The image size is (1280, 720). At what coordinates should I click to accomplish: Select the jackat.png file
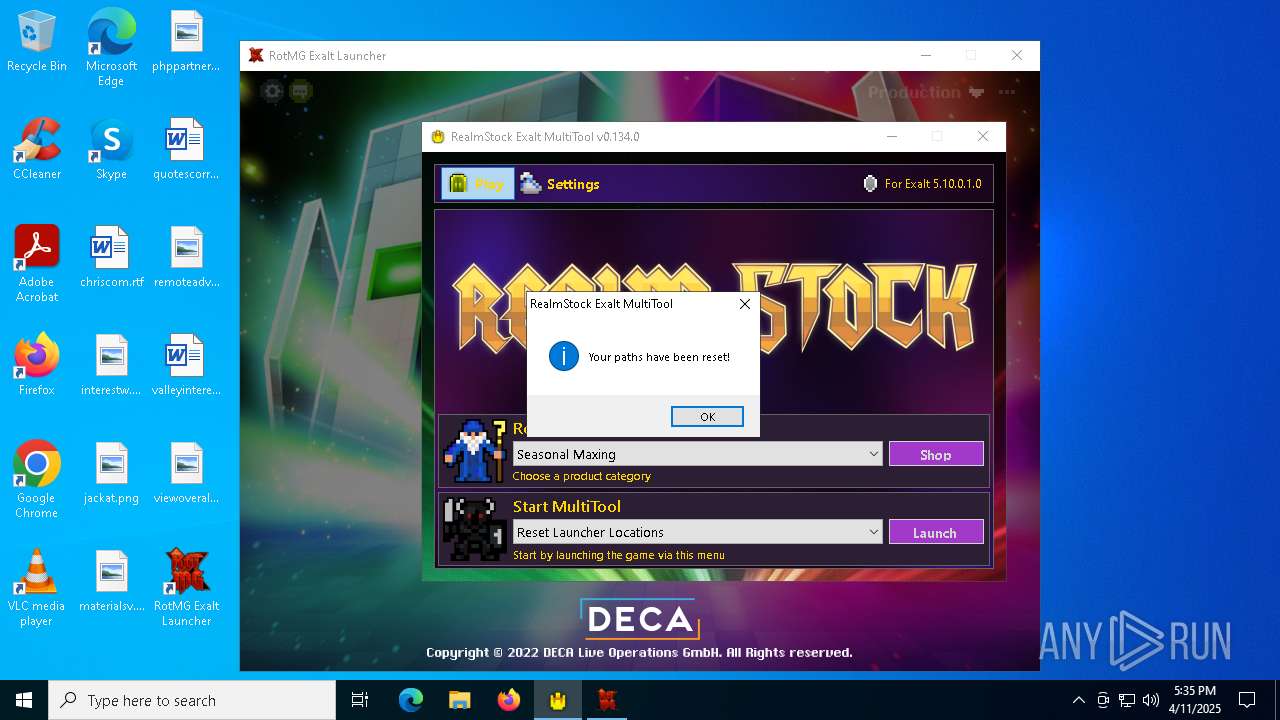click(x=111, y=474)
